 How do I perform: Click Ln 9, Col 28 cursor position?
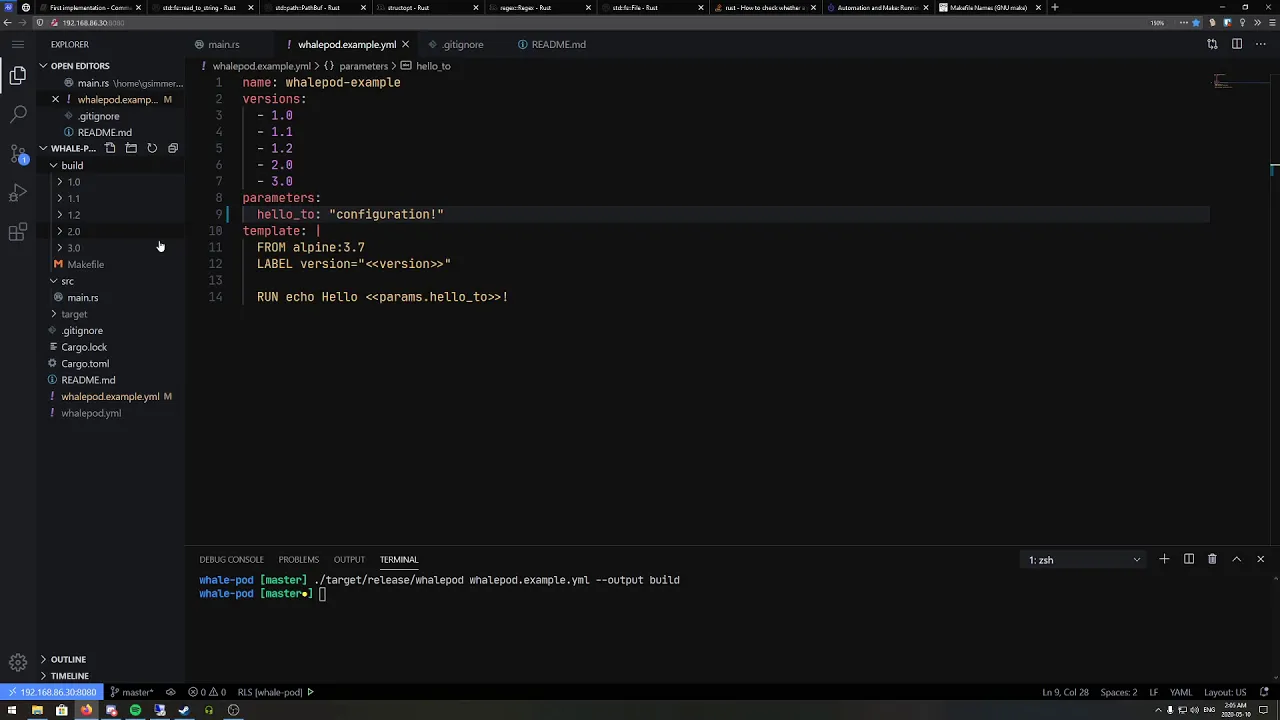pyautogui.click(x=1065, y=692)
